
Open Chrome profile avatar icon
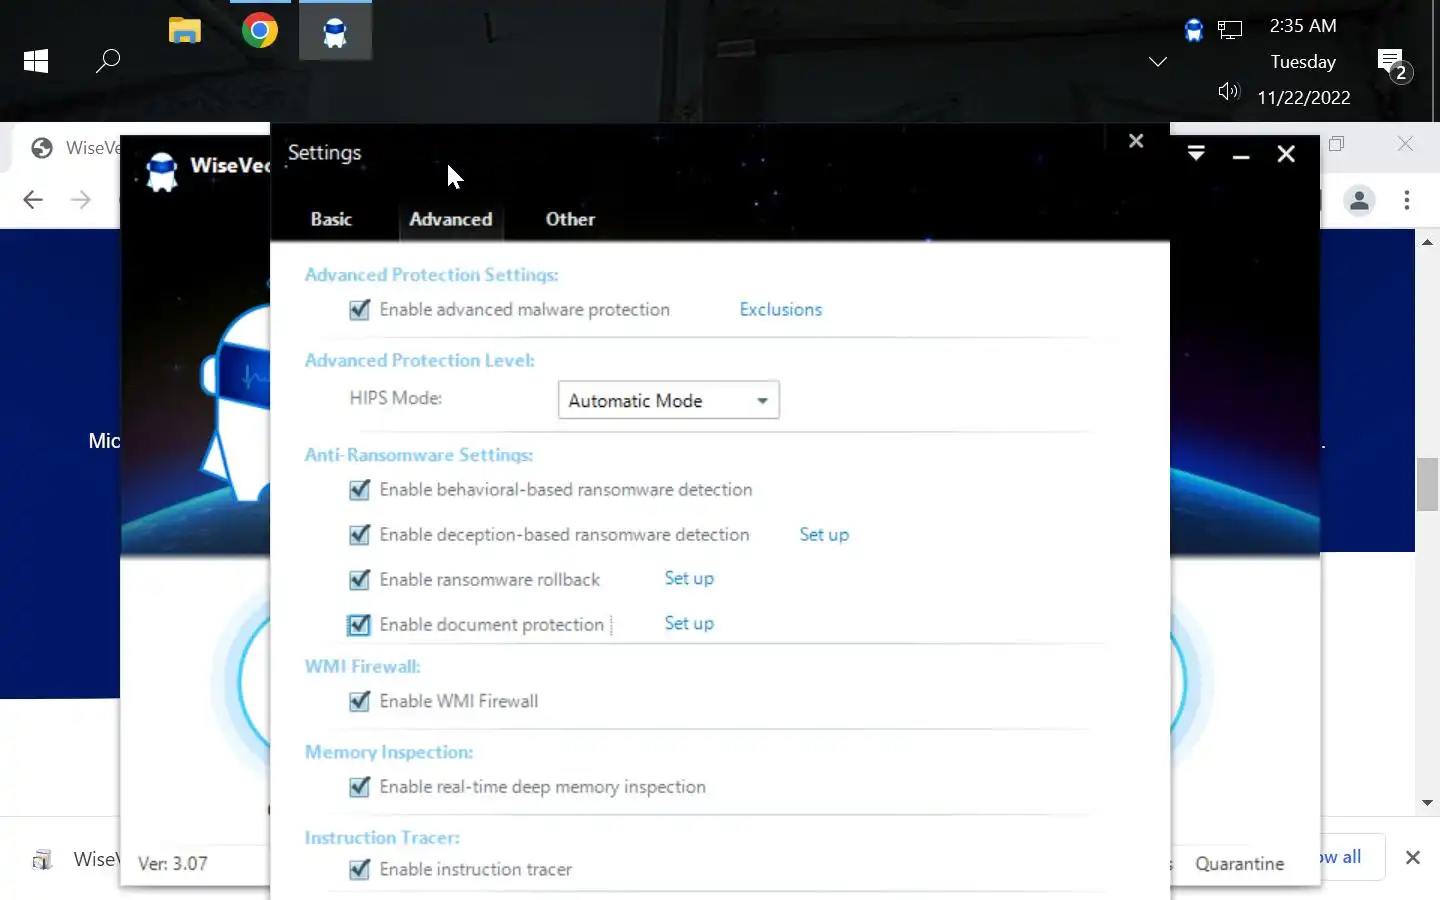click(x=1359, y=201)
